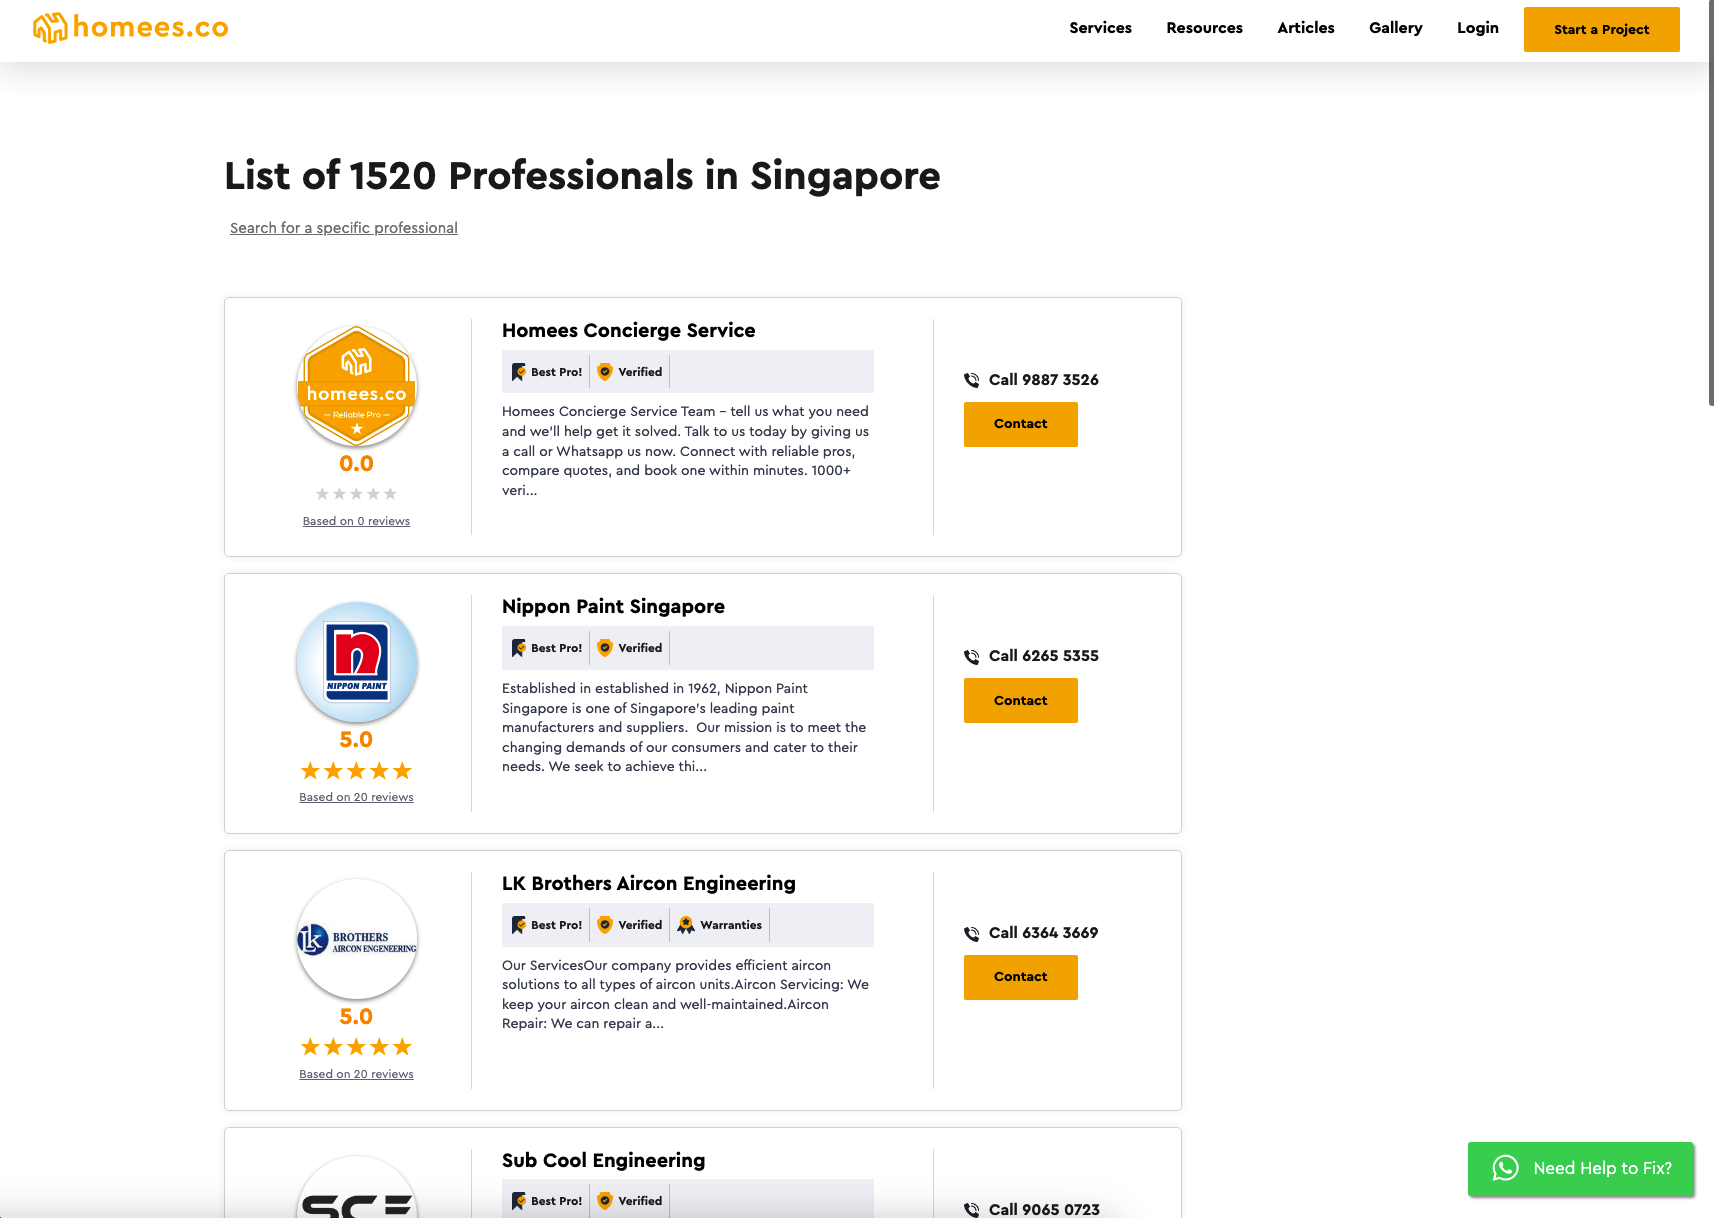
Task: Click the homees.co logo
Action: click(131, 28)
